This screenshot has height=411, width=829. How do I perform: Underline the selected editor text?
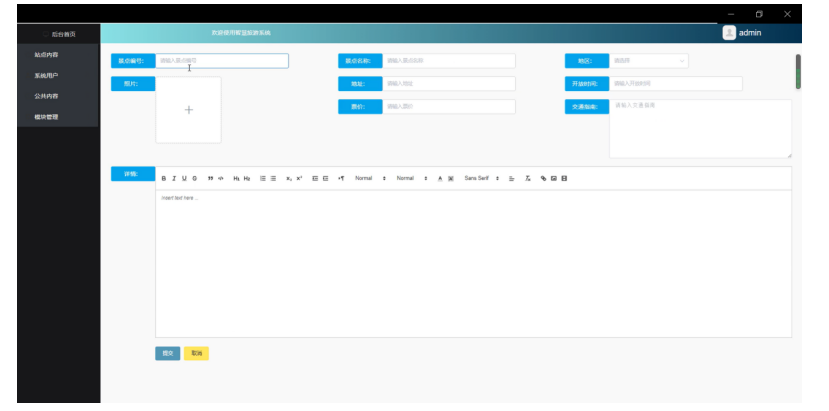(x=184, y=179)
